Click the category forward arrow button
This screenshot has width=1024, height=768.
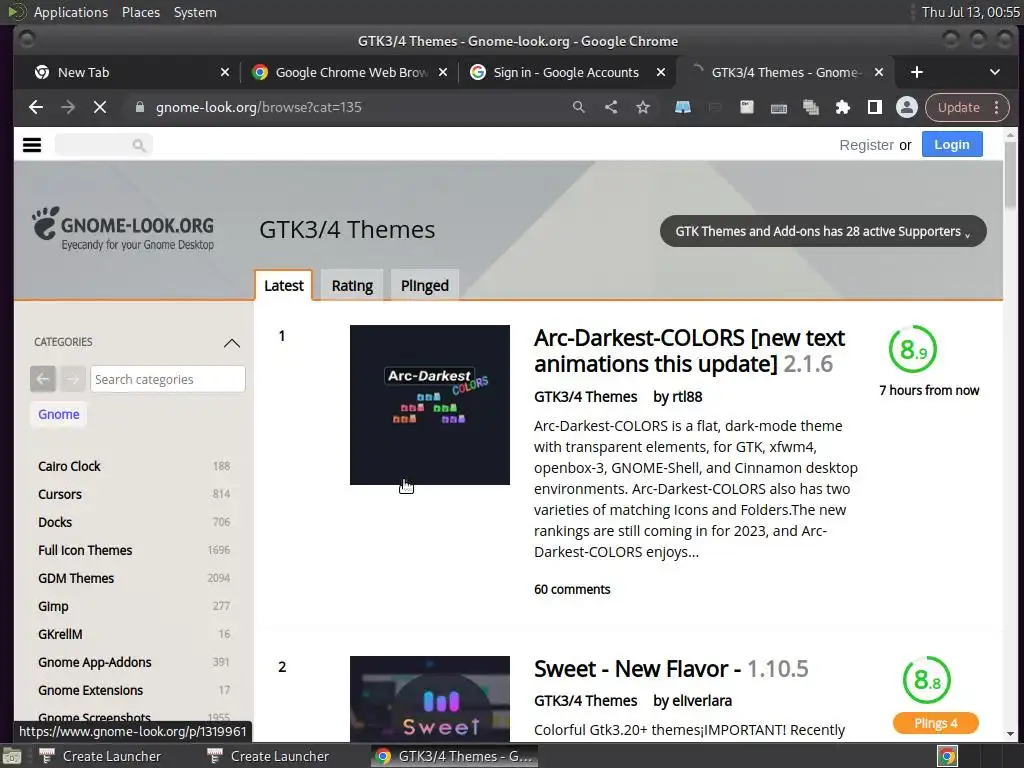pyautogui.click(x=72, y=379)
